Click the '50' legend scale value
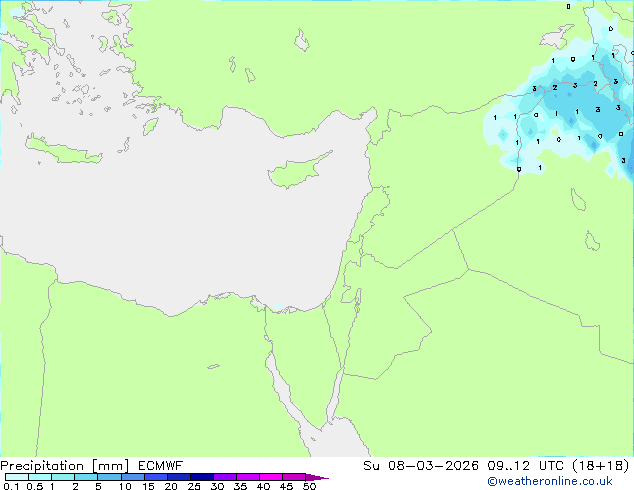 point(309,486)
